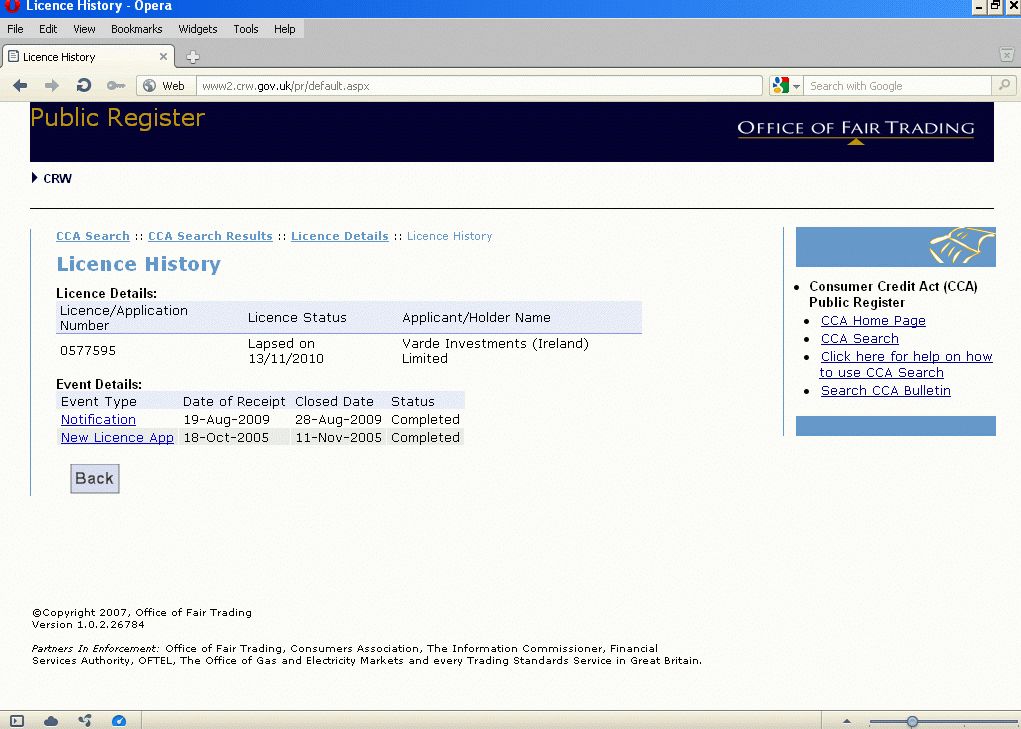Open a new tab with the plus icon

(x=193, y=57)
